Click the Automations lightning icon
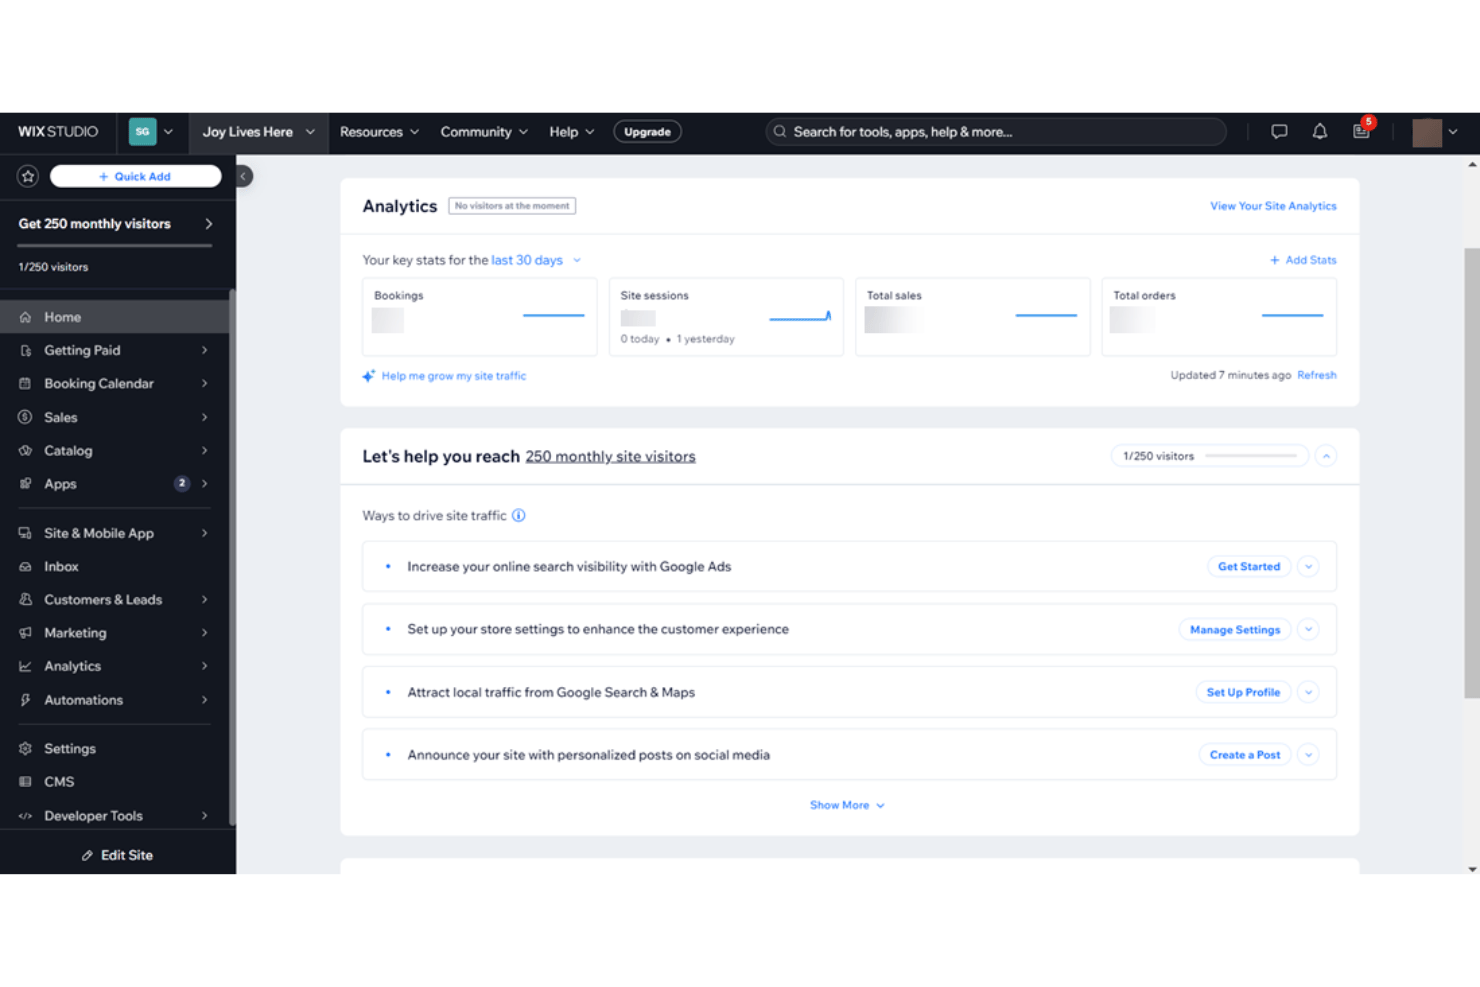This screenshot has width=1480, height=987. tap(25, 700)
